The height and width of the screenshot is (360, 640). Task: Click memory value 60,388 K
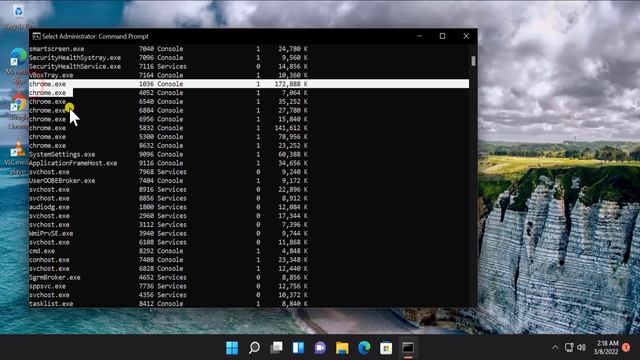pyautogui.click(x=293, y=155)
